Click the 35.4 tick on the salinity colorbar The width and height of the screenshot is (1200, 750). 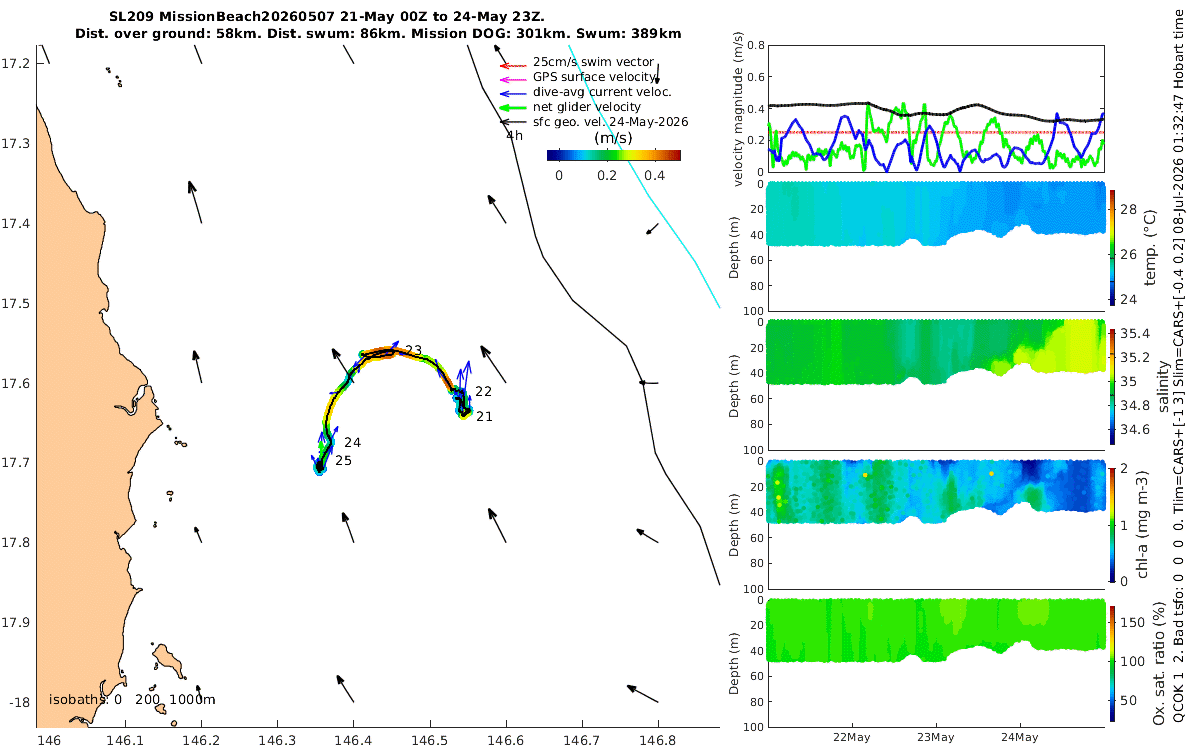1135,334
